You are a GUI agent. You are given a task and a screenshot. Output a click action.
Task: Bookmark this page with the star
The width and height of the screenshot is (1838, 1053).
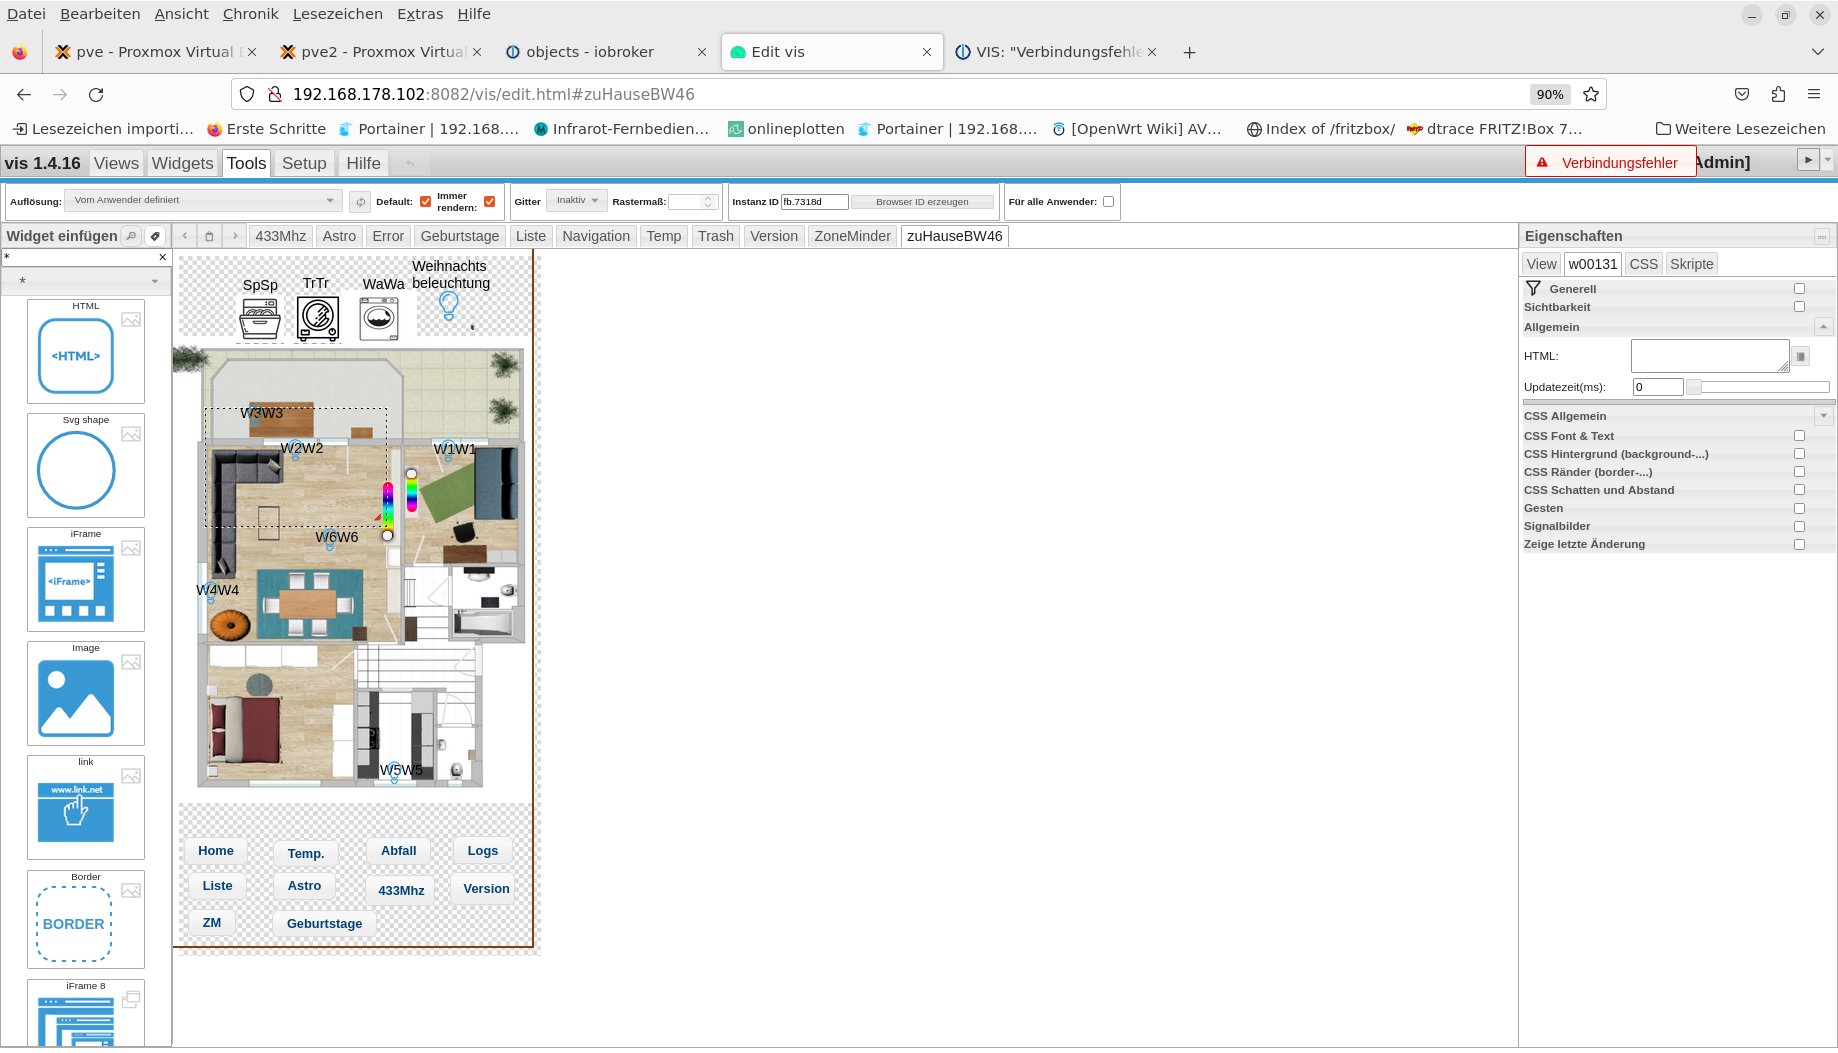click(1591, 94)
